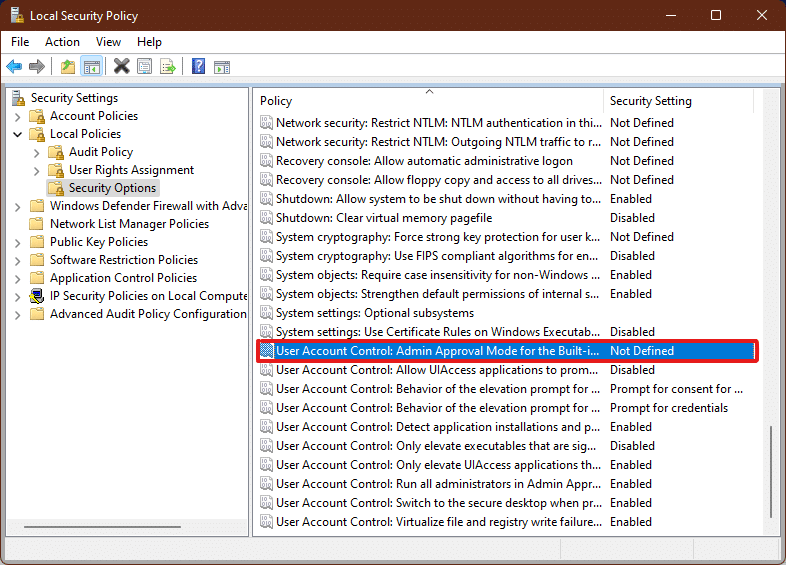786x565 pixels.
Task: Expand Advanced Audit Policy Configuration node
Action: pyautogui.click(x=18, y=315)
